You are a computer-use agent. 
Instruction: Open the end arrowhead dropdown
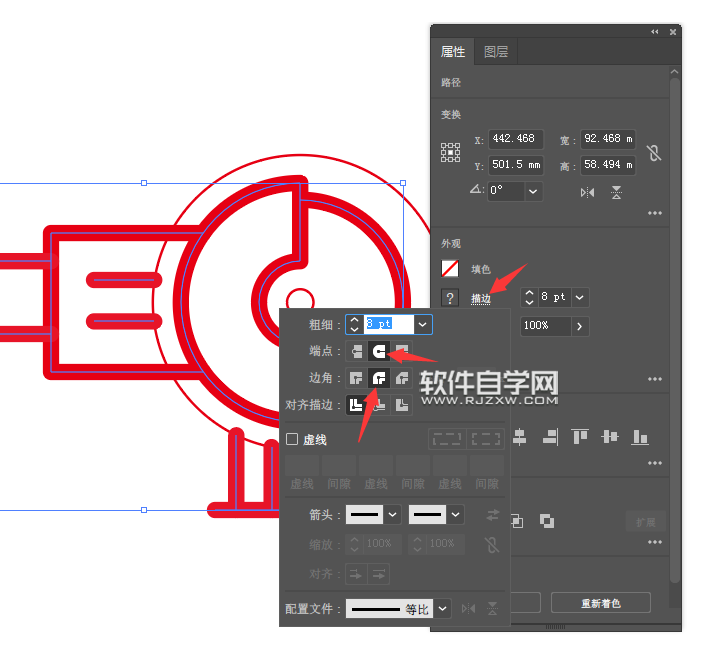point(455,515)
